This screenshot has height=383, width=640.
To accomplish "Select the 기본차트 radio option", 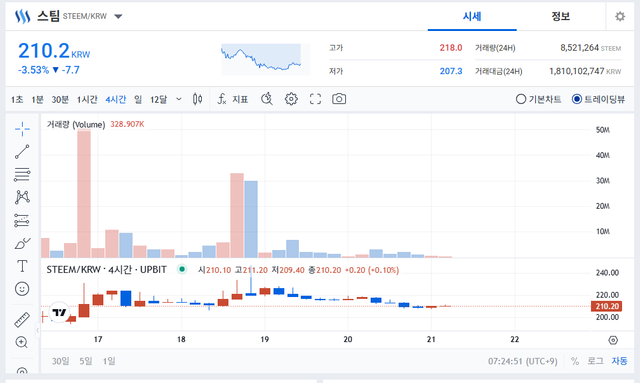I will pyautogui.click(x=538, y=99).
